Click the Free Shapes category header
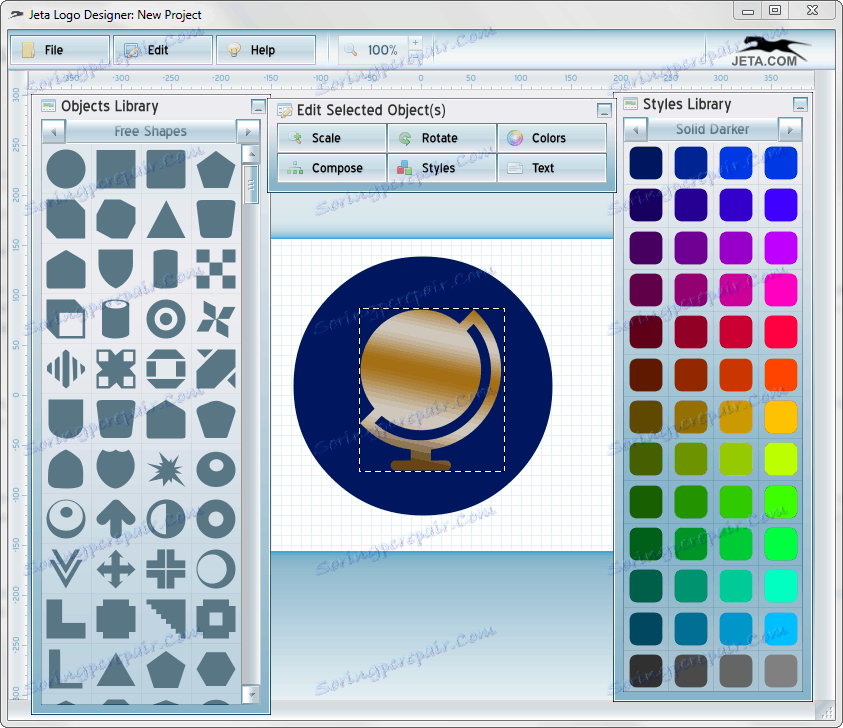The image size is (843, 728). [151, 131]
